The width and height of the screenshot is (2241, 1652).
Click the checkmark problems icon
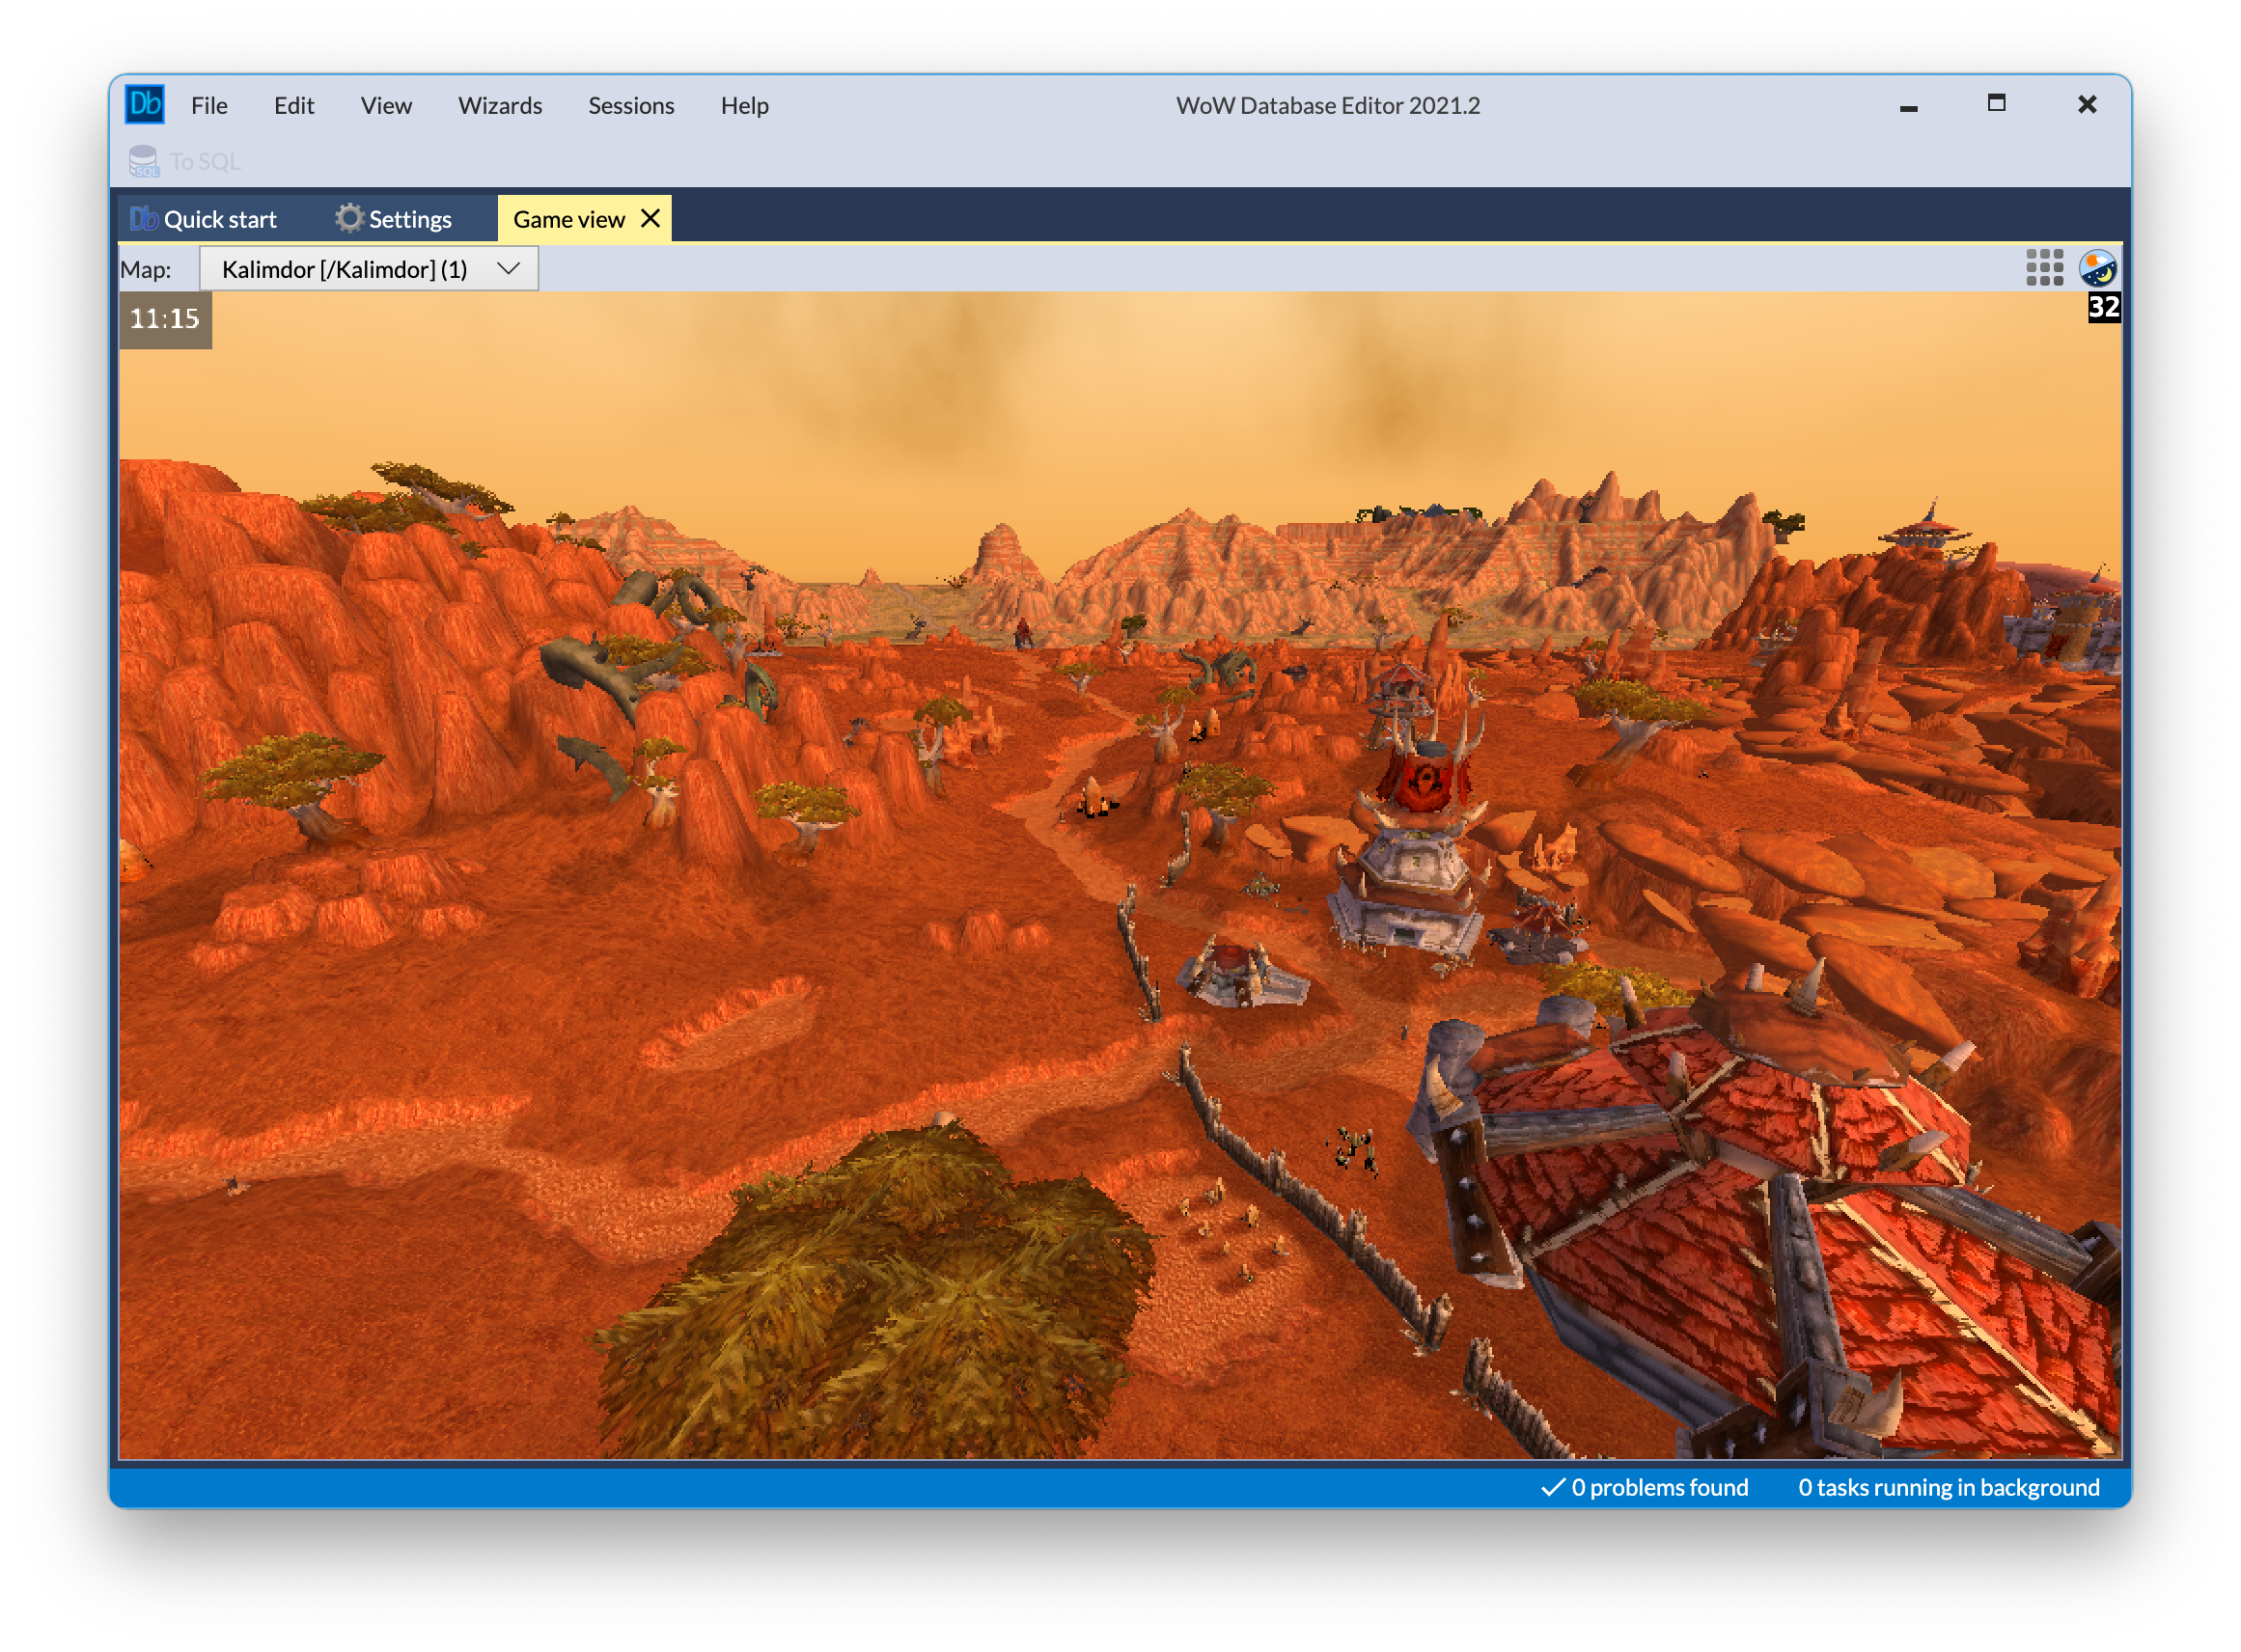(1552, 1487)
